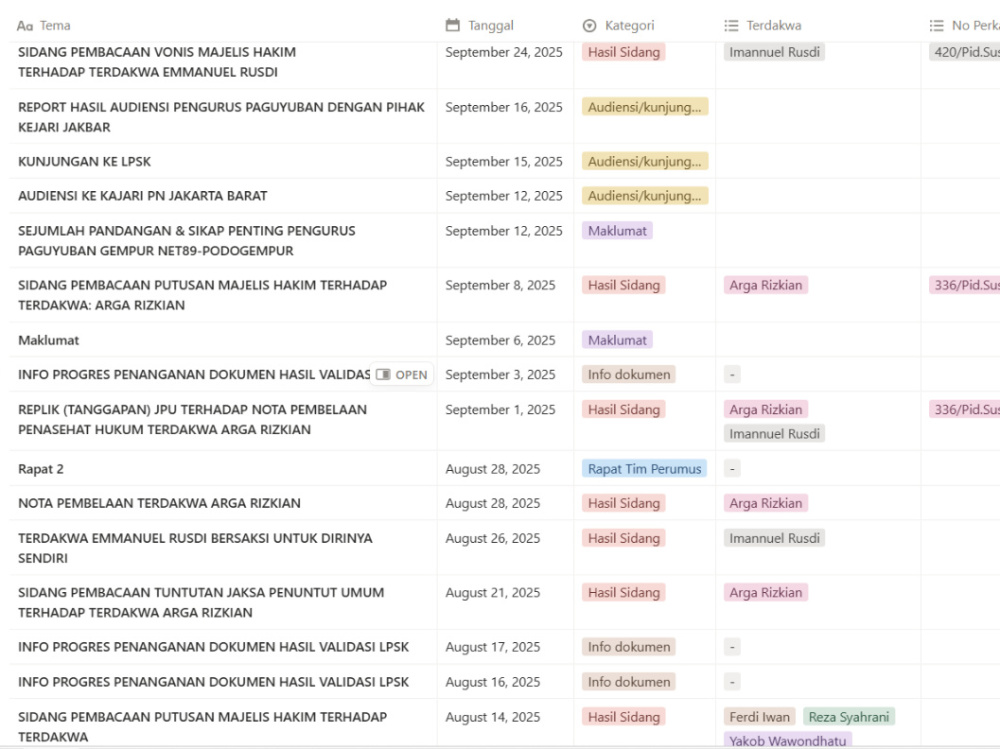The image size is (1000, 749).
Task: Click the Kategori select icon
Action: [589, 26]
